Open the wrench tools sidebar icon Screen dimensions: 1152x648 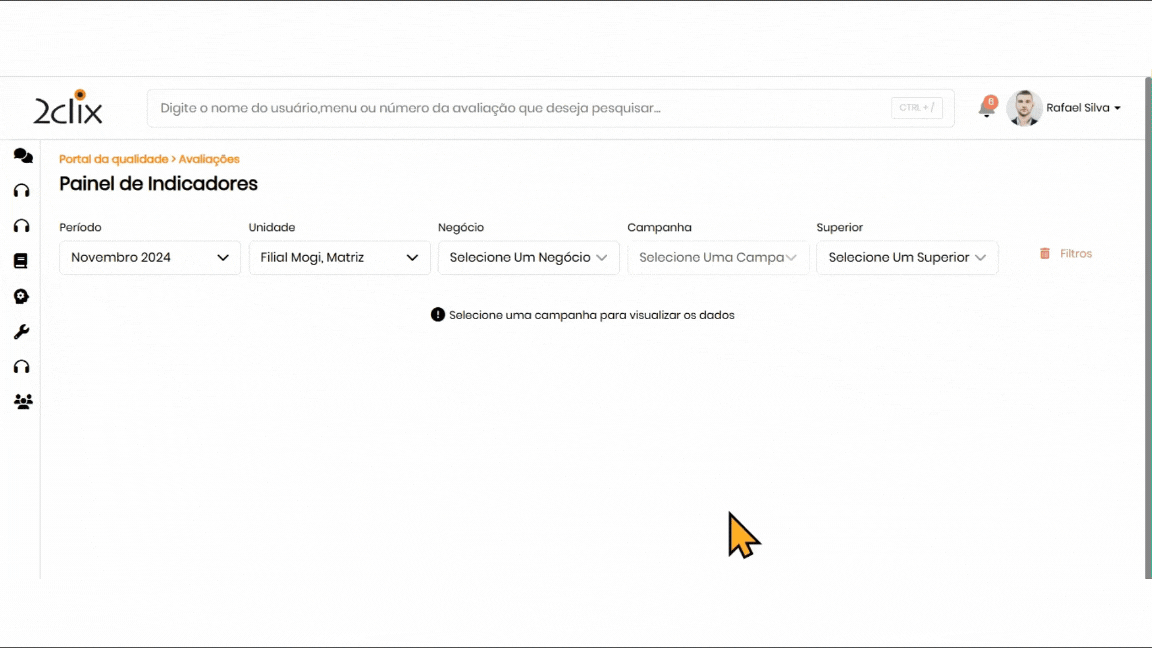[x=22, y=332]
